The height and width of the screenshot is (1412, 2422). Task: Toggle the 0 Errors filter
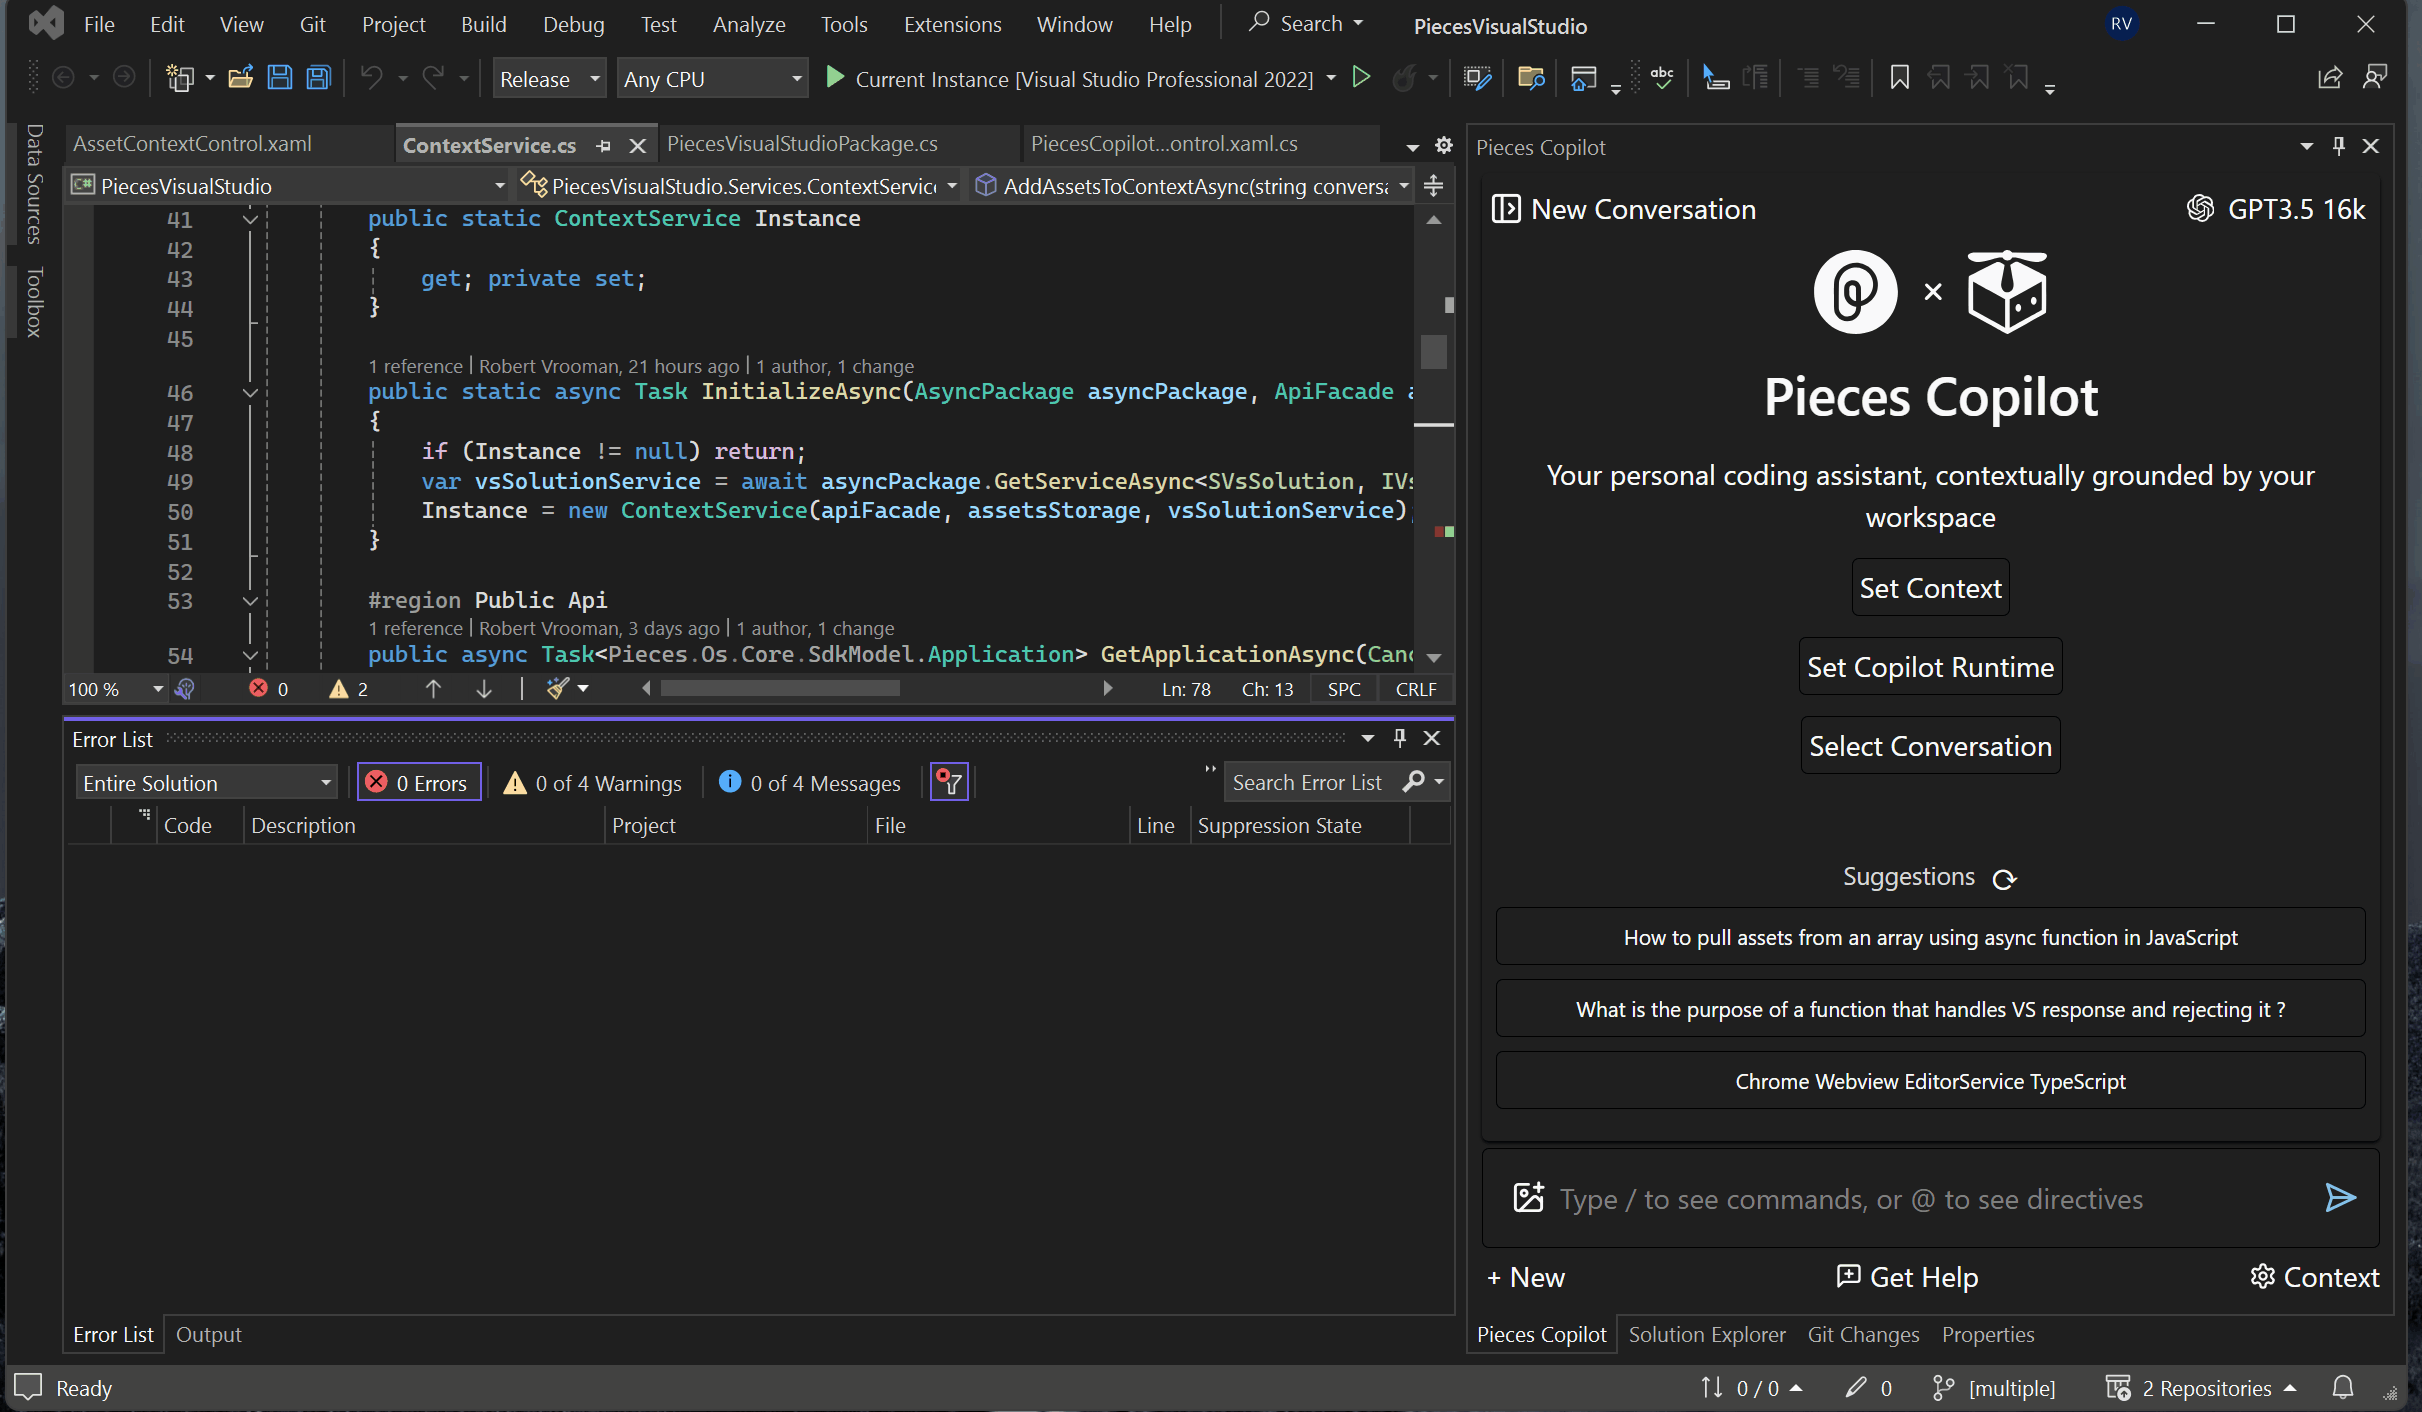coord(418,782)
